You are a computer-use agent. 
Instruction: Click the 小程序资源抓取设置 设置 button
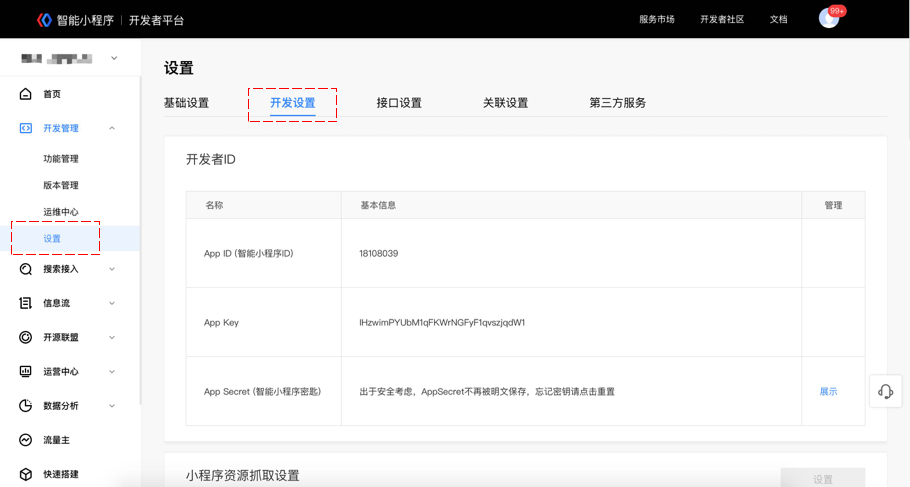point(822,478)
